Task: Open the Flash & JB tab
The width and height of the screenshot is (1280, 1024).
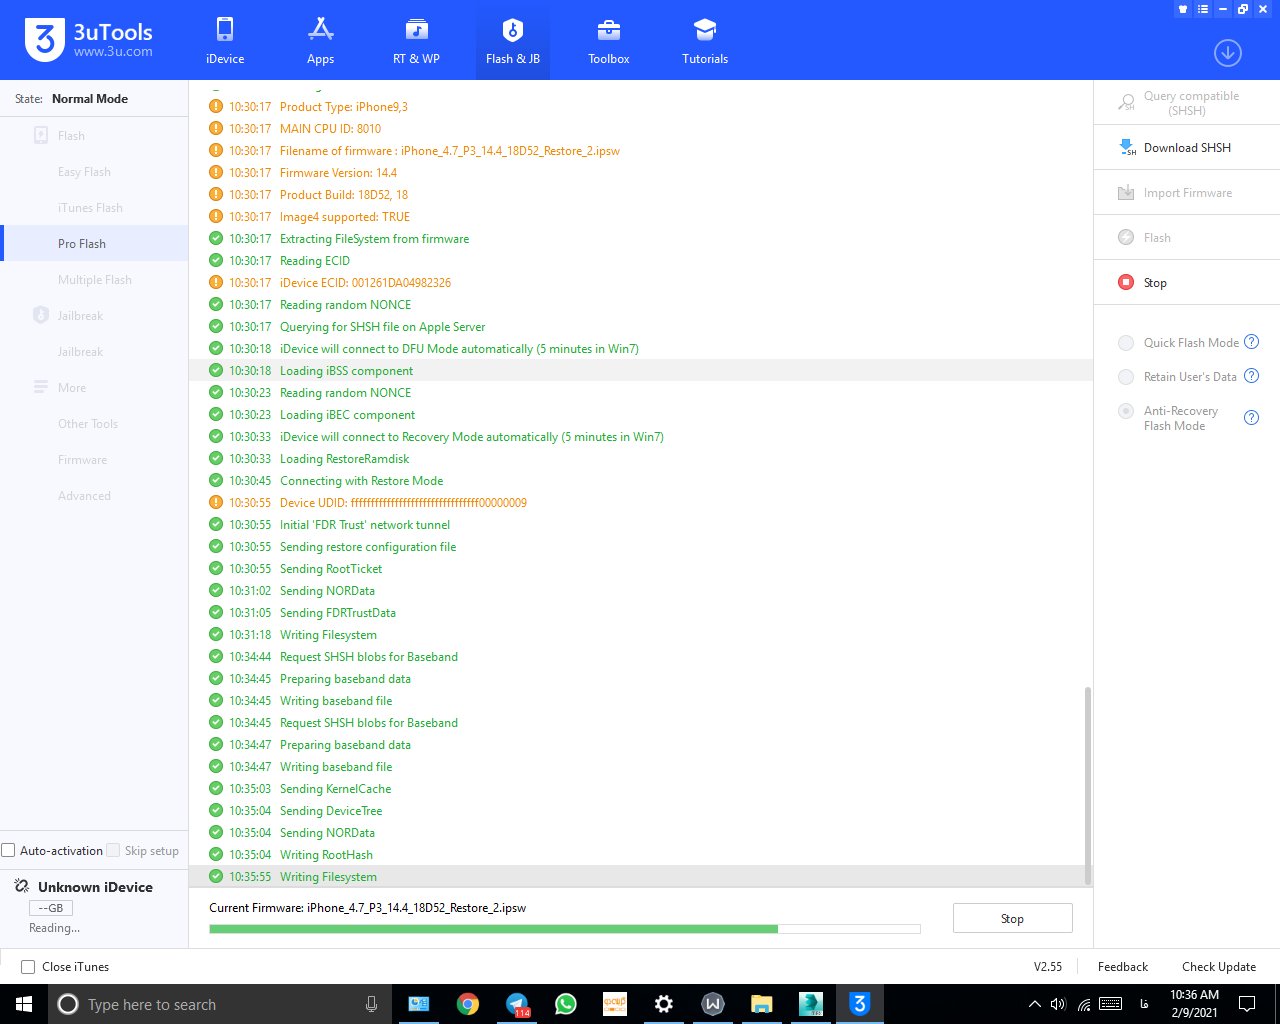Action: (x=513, y=40)
